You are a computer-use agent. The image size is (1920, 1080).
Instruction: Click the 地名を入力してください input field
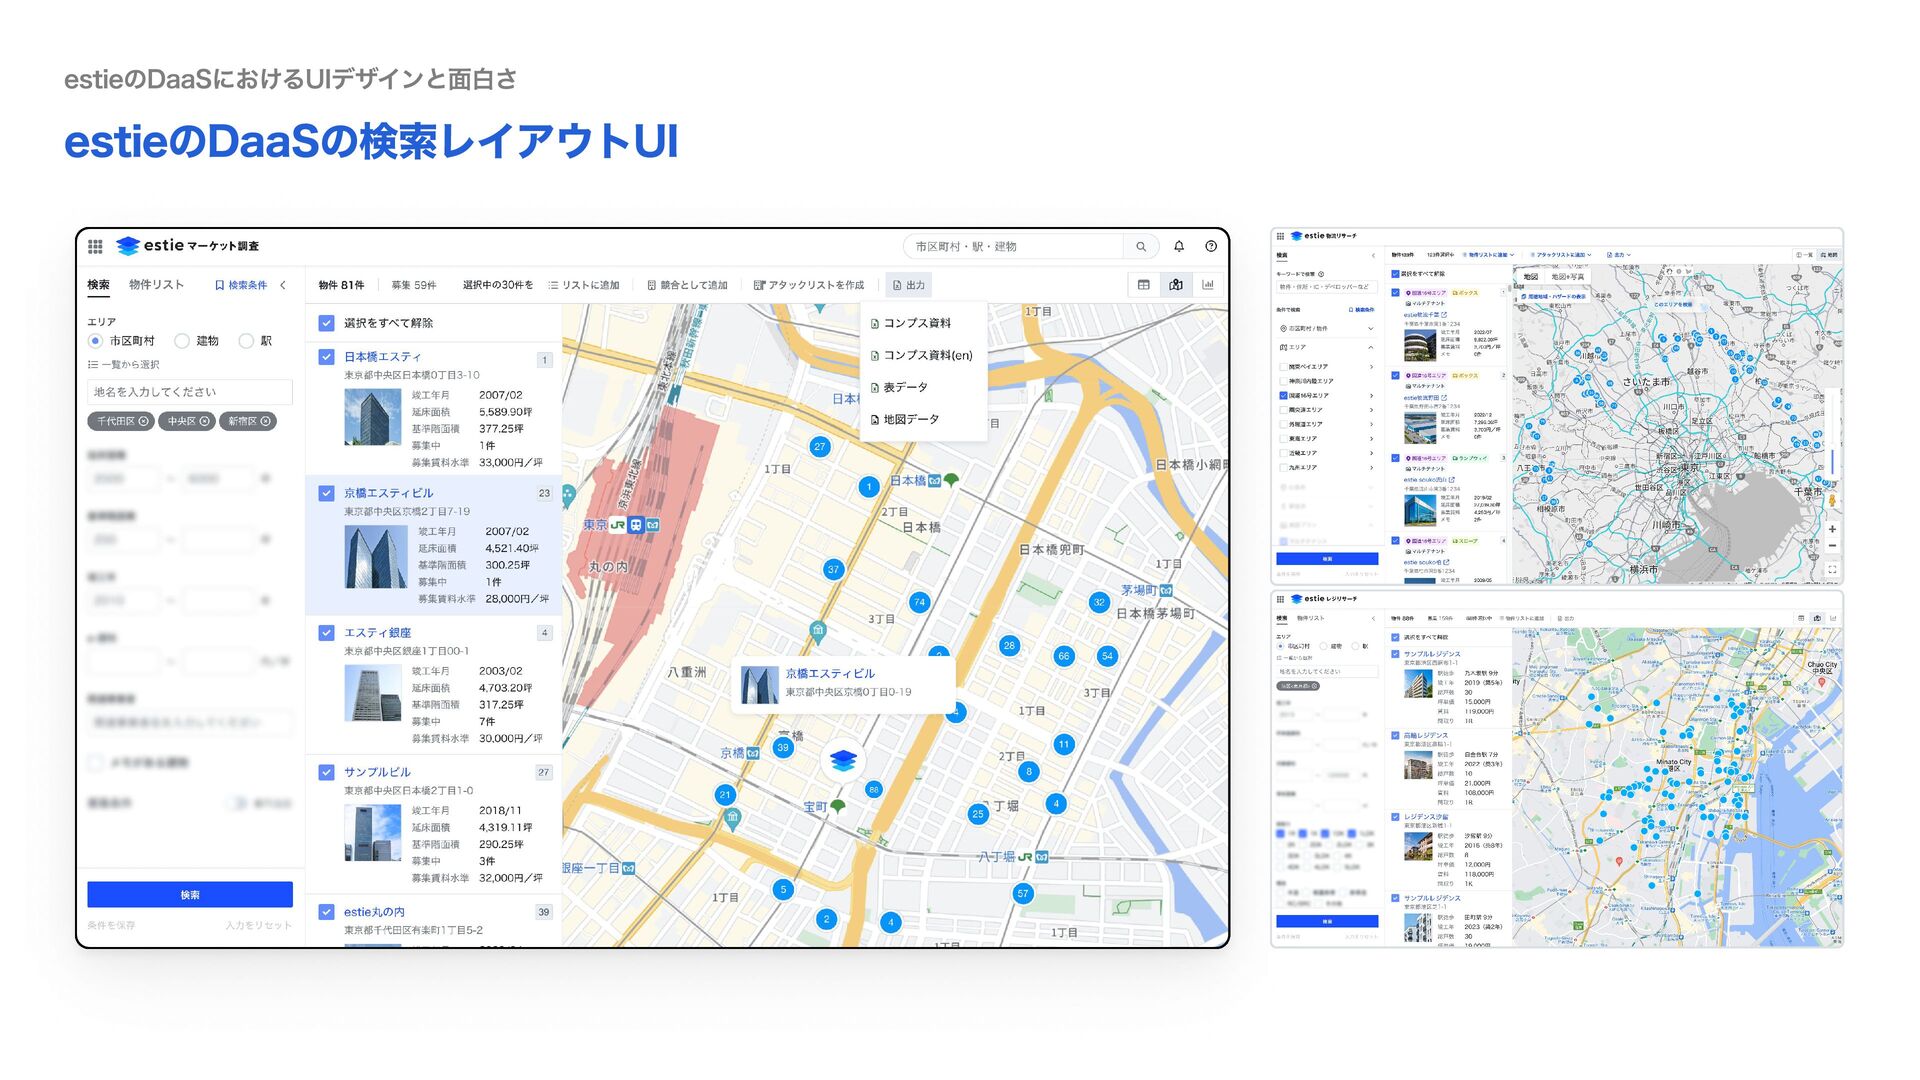click(190, 392)
